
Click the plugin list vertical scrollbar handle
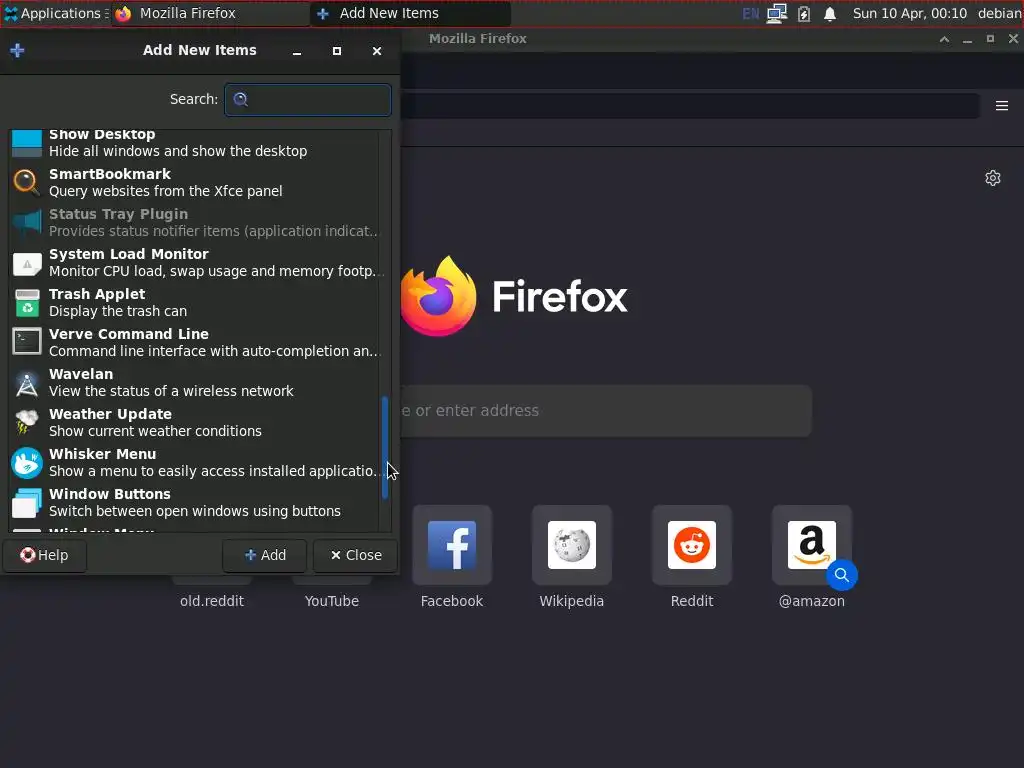click(385, 447)
